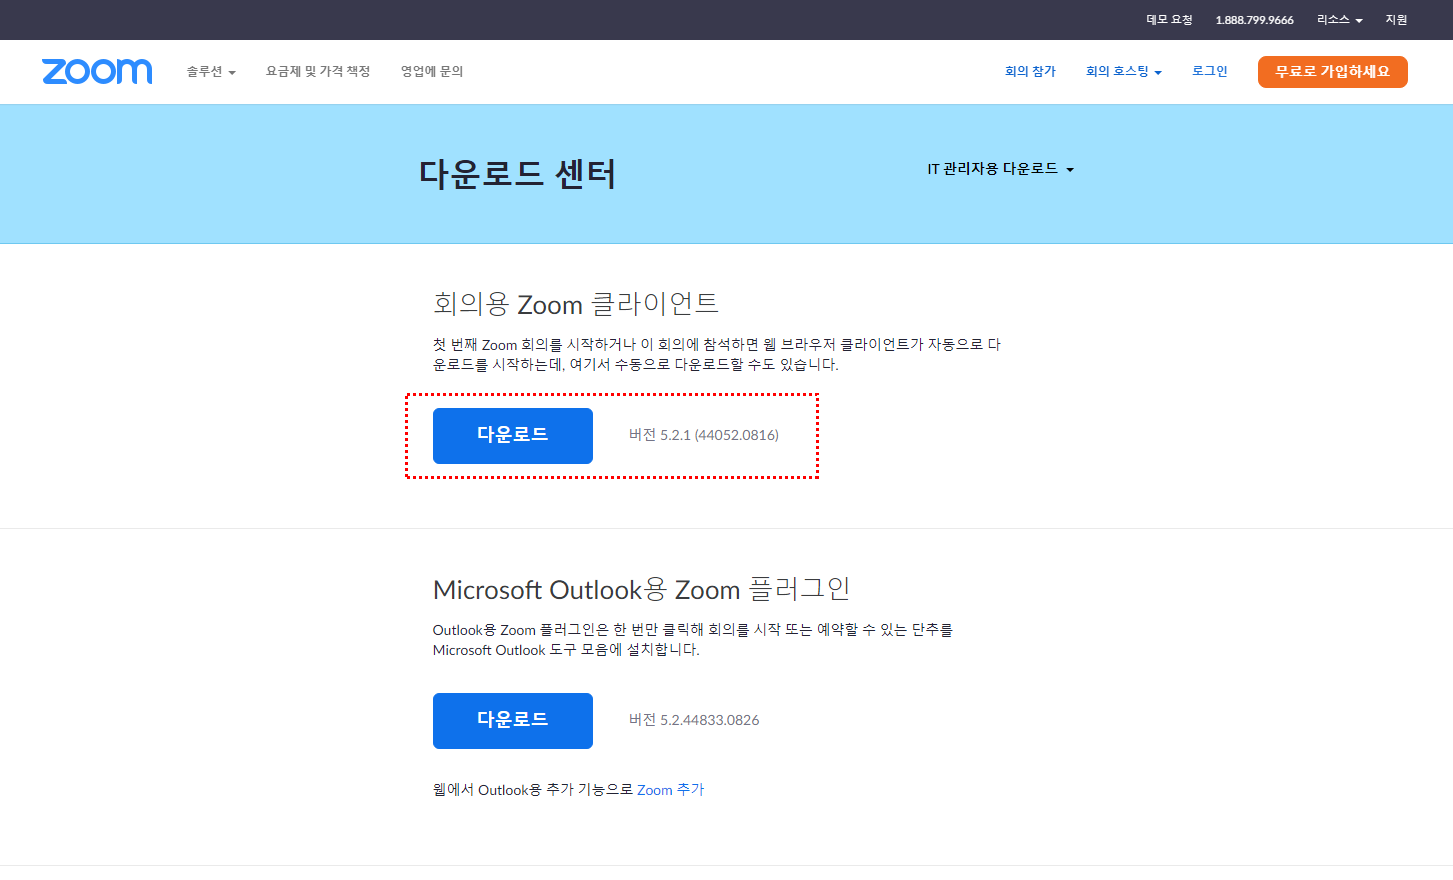
Task: Click the 회의 참가 link
Action: [x=1030, y=72]
